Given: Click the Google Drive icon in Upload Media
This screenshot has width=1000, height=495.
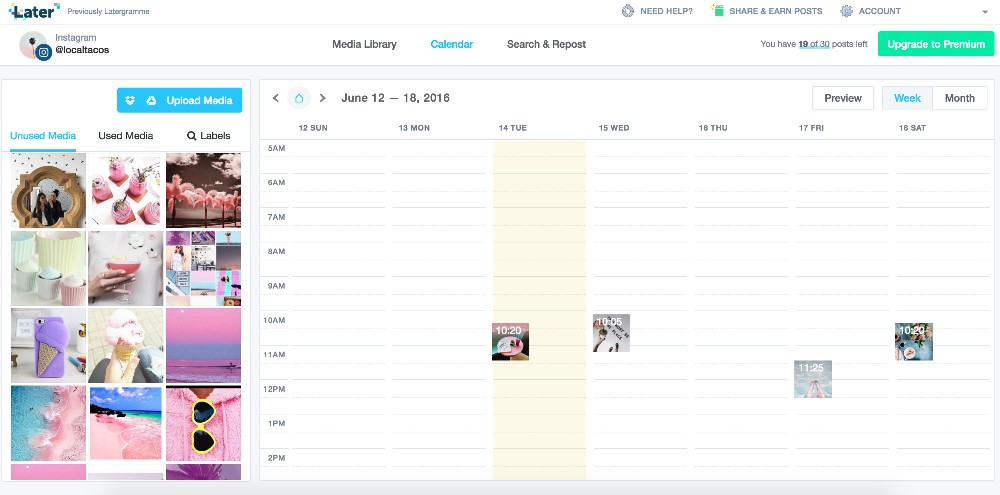Looking at the screenshot, I should [151, 100].
